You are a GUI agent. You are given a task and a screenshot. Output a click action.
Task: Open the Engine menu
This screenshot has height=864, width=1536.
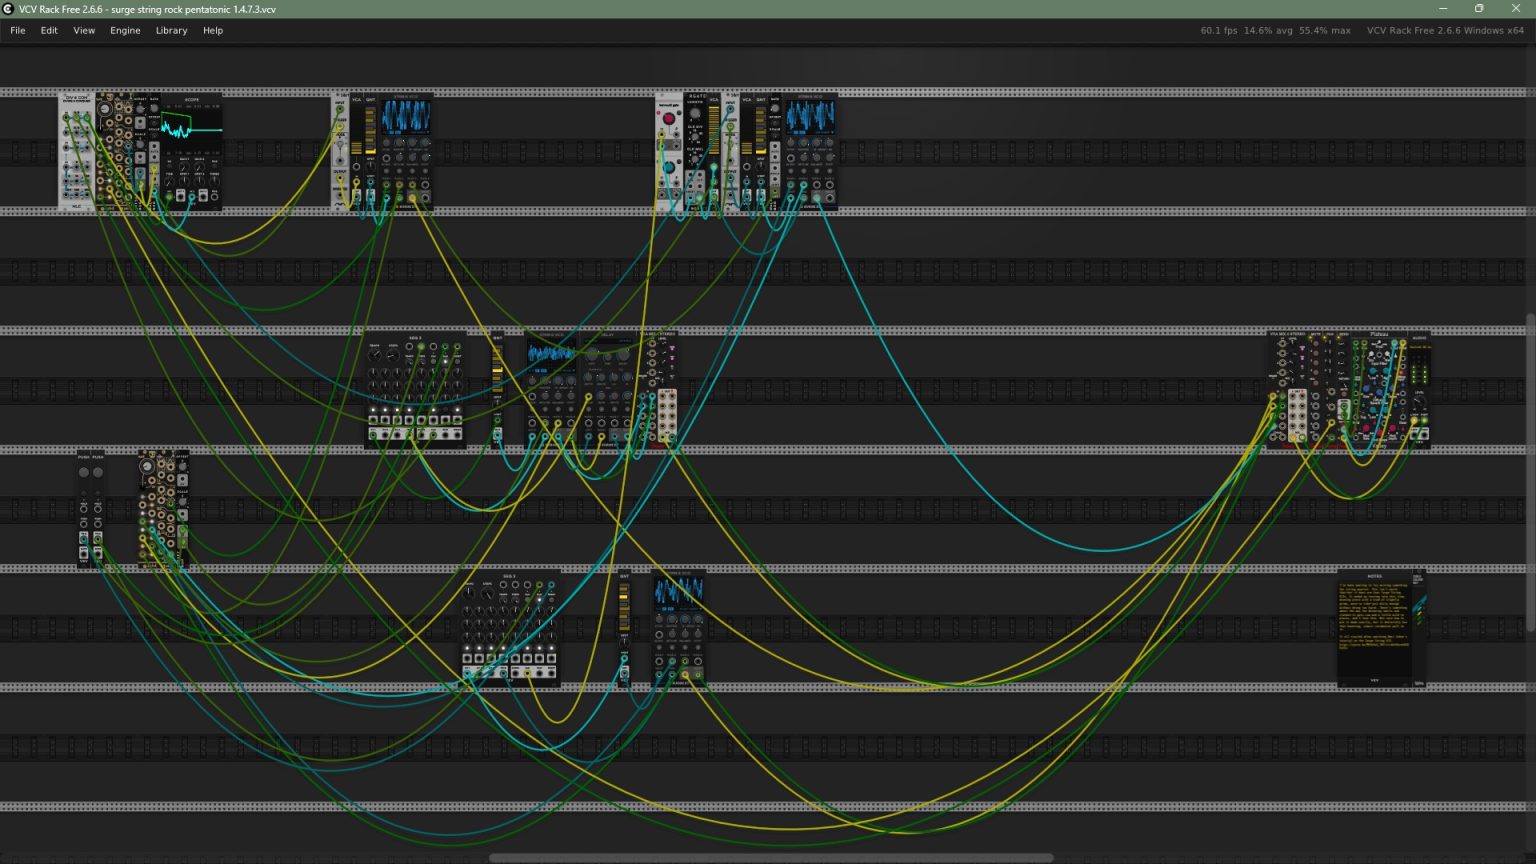[125, 30]
